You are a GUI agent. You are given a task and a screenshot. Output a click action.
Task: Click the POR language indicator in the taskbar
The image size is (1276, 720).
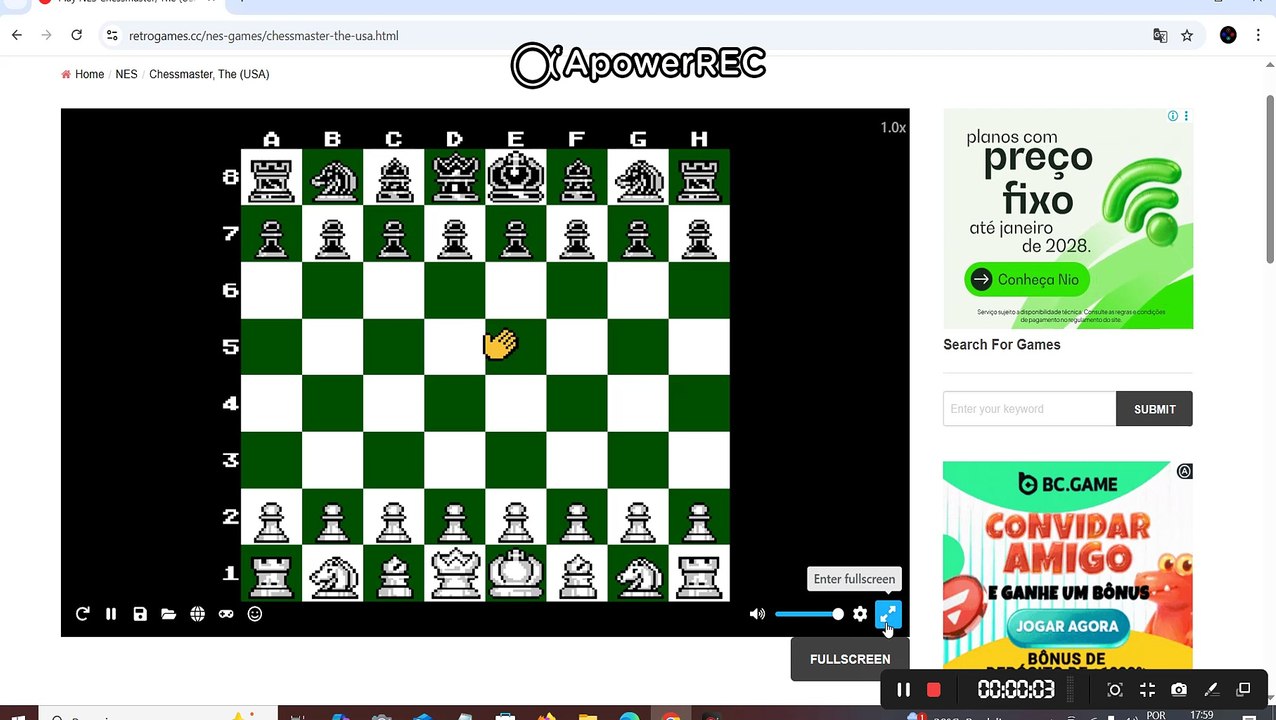(1156, 715)
